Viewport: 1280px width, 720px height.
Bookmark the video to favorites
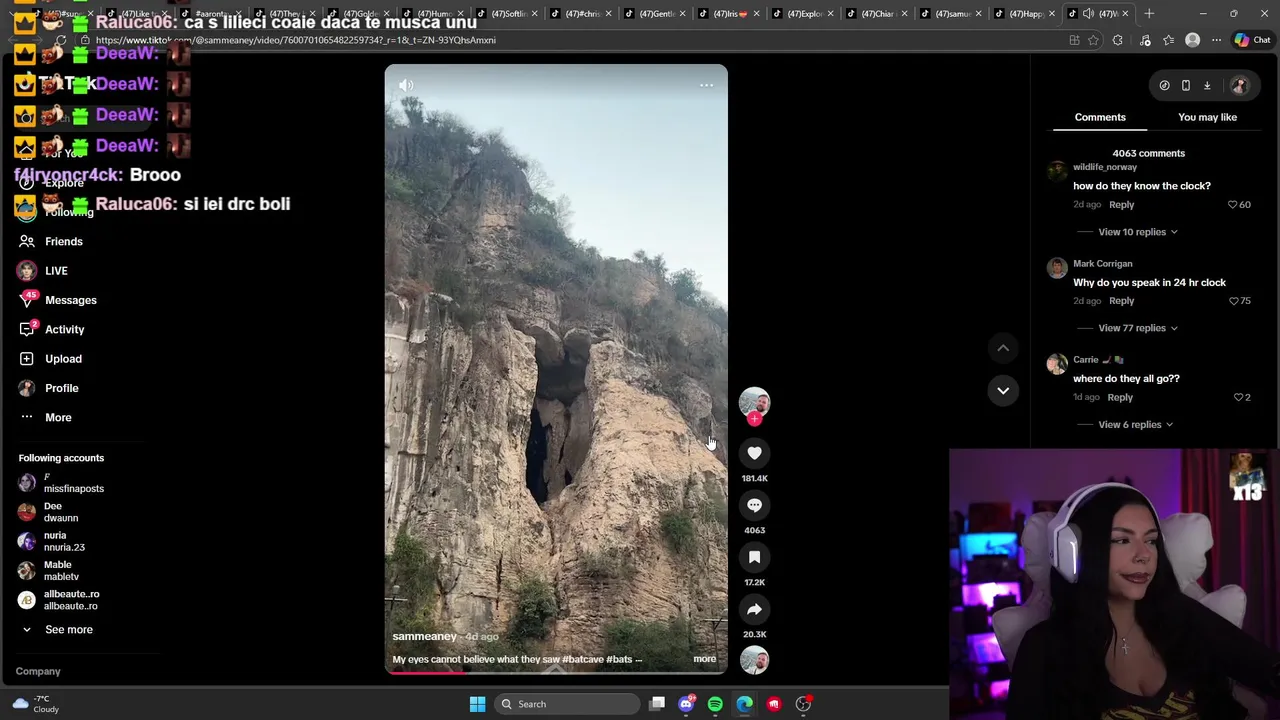[754, 557]
